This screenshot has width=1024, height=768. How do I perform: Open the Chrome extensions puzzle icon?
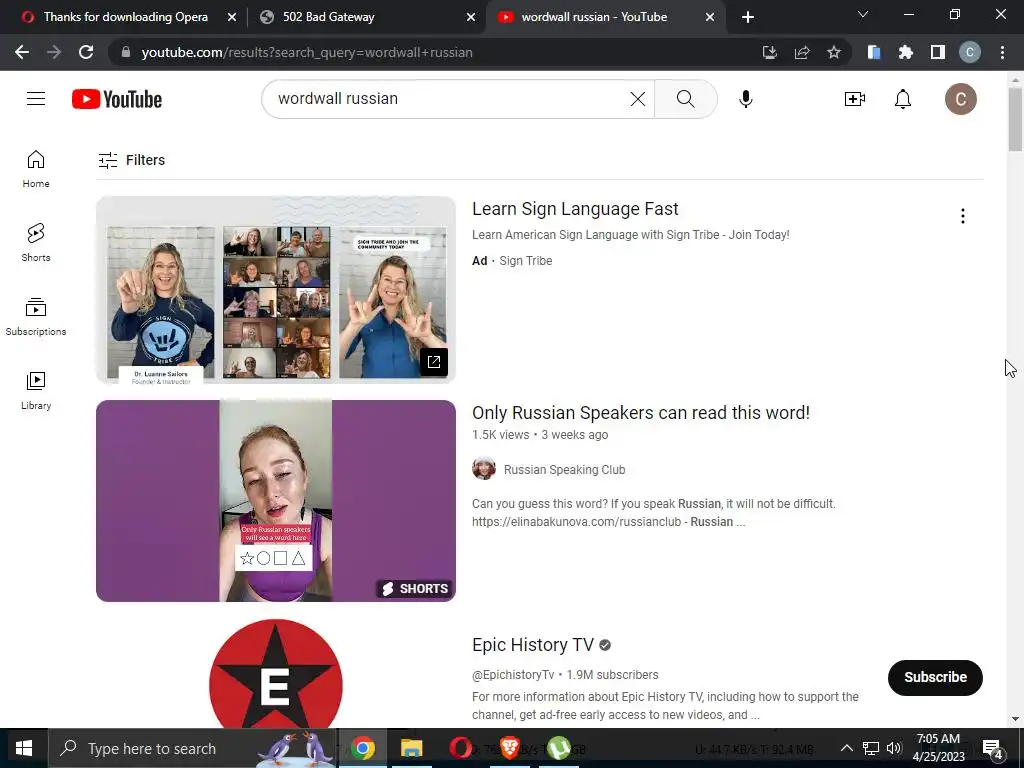click(x=905, y=52)
